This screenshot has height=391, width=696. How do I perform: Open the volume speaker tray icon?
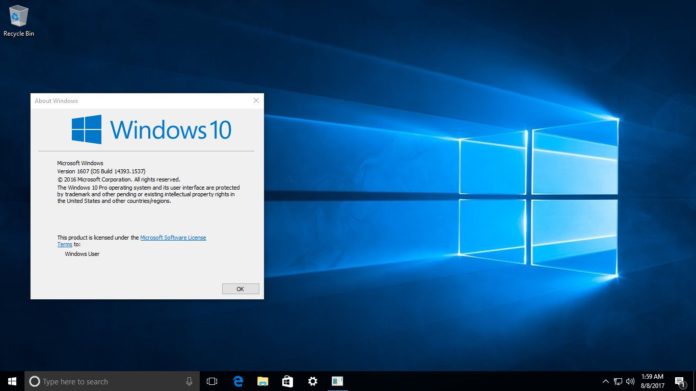[x=630, y=381]
